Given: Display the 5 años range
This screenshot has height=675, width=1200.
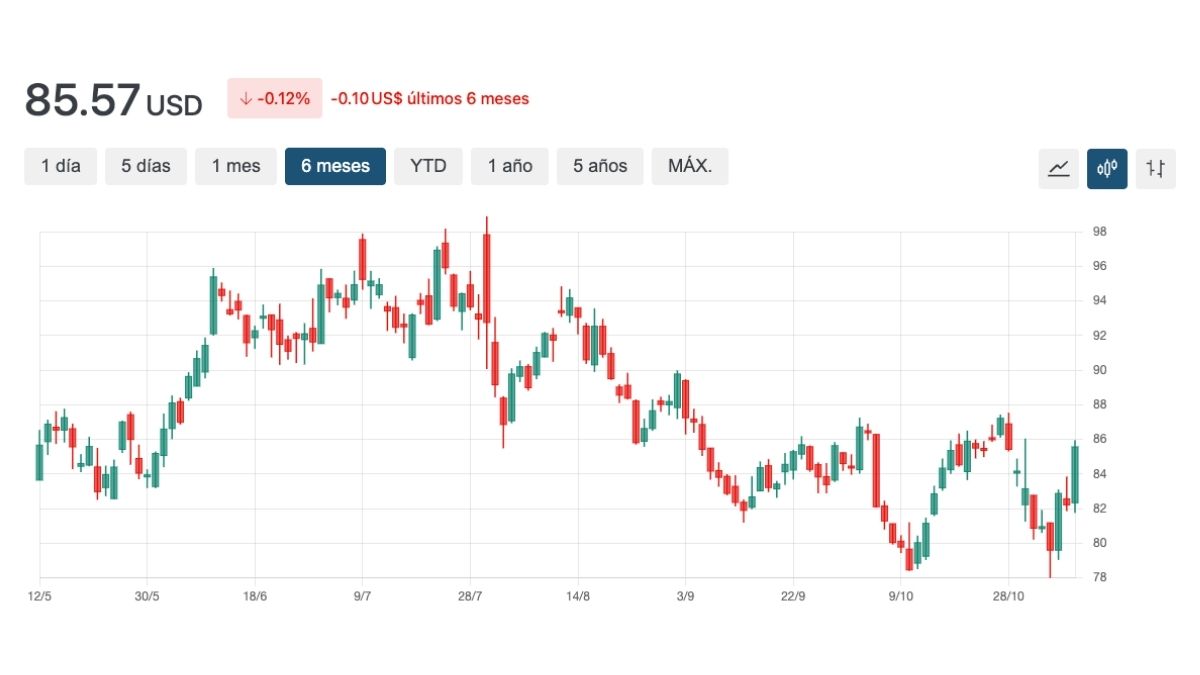Looking at the screenshot, I should pos(600,166).
